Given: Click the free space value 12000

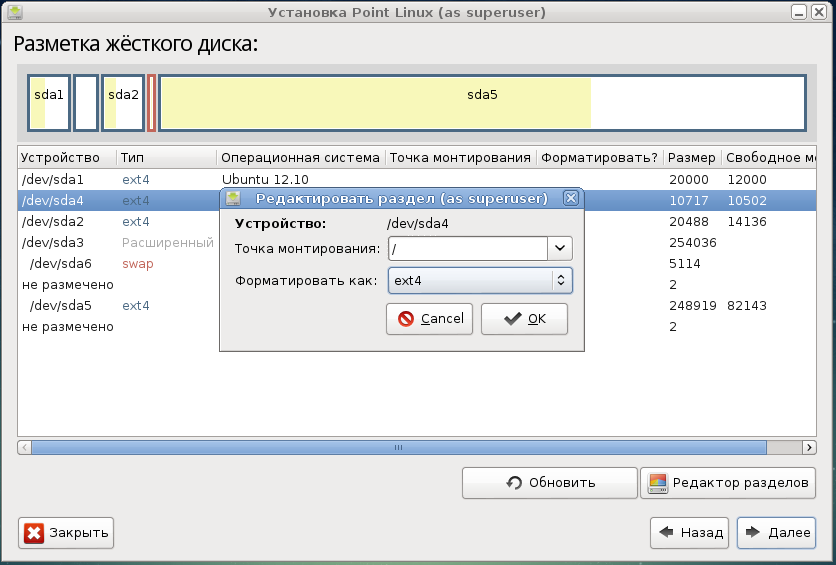Looking at the screenshot, I should click(x=747, y=180).
